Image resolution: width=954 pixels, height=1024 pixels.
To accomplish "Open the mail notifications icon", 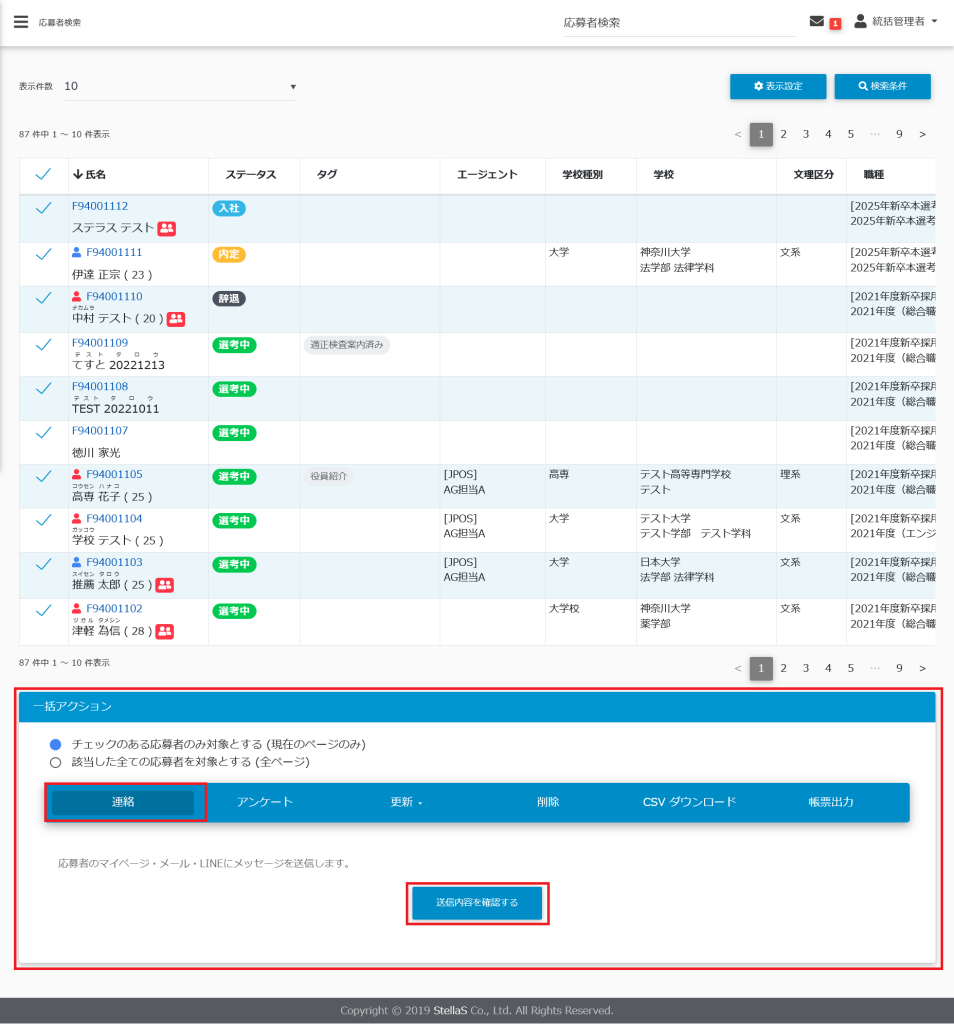I will tap(817, 21).
